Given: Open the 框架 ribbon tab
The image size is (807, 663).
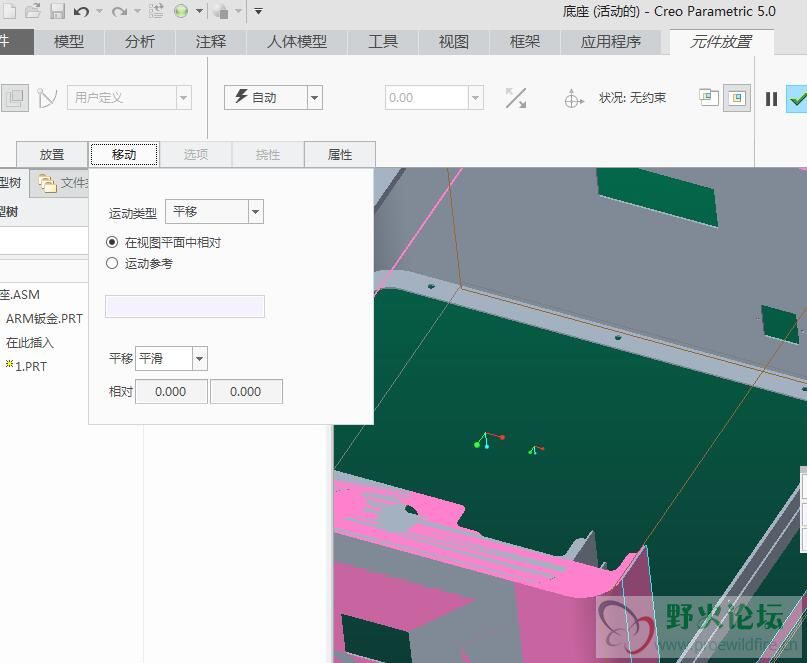Looking at the screenshot, I should point(524,42).
